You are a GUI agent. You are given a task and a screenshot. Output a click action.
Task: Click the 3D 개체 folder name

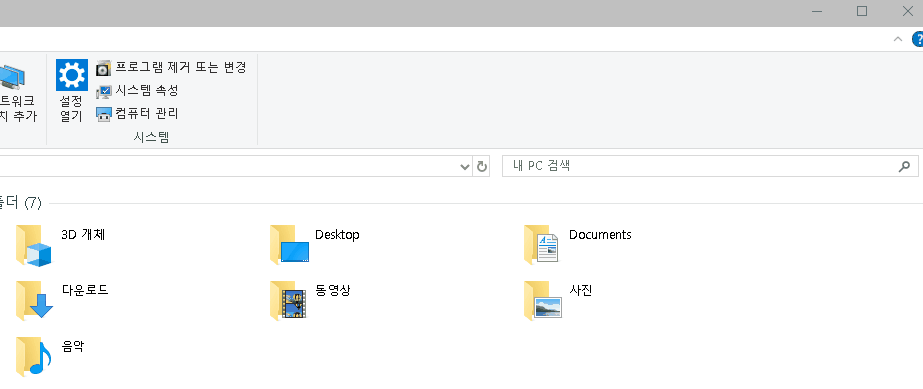point(83,234)
